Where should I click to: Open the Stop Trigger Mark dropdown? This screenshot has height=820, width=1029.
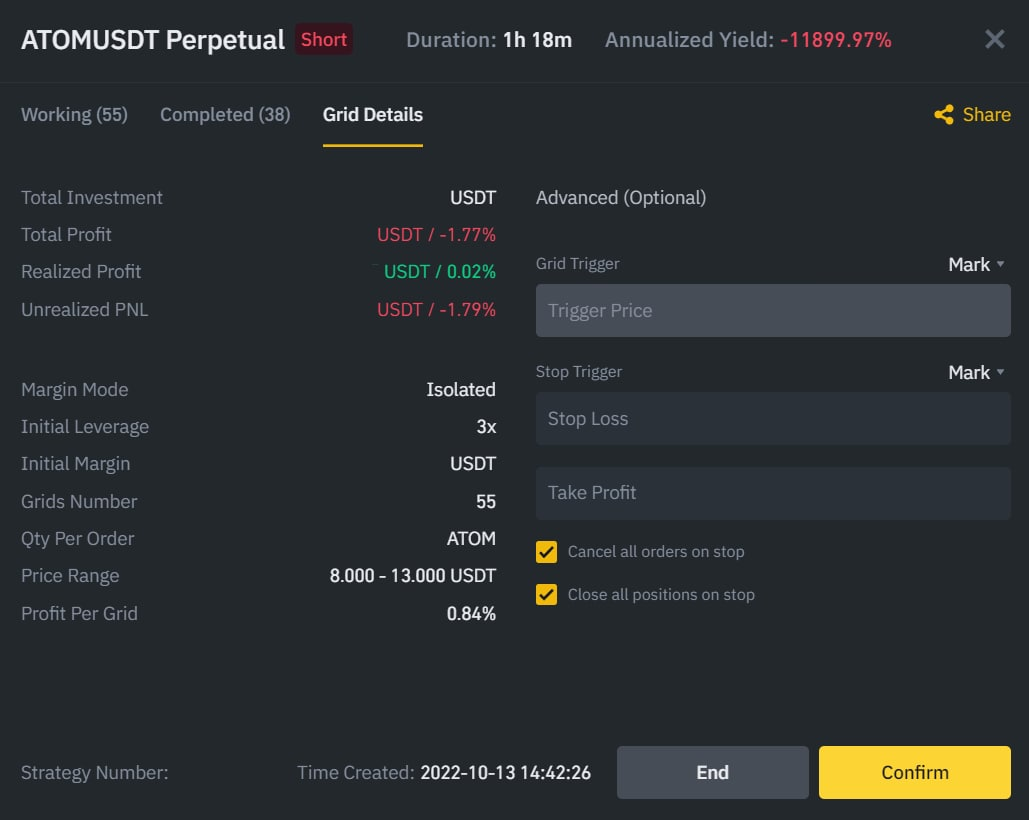[976, 373]
